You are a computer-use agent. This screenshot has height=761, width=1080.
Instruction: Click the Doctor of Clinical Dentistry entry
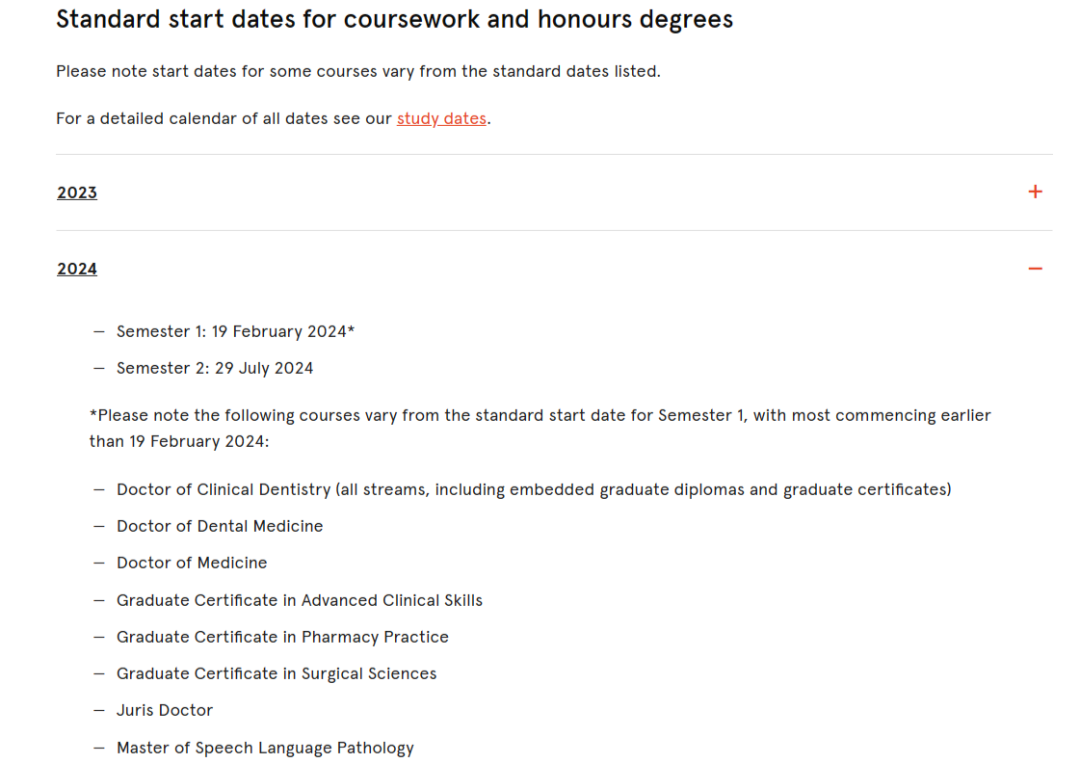[x=534, y=490]
